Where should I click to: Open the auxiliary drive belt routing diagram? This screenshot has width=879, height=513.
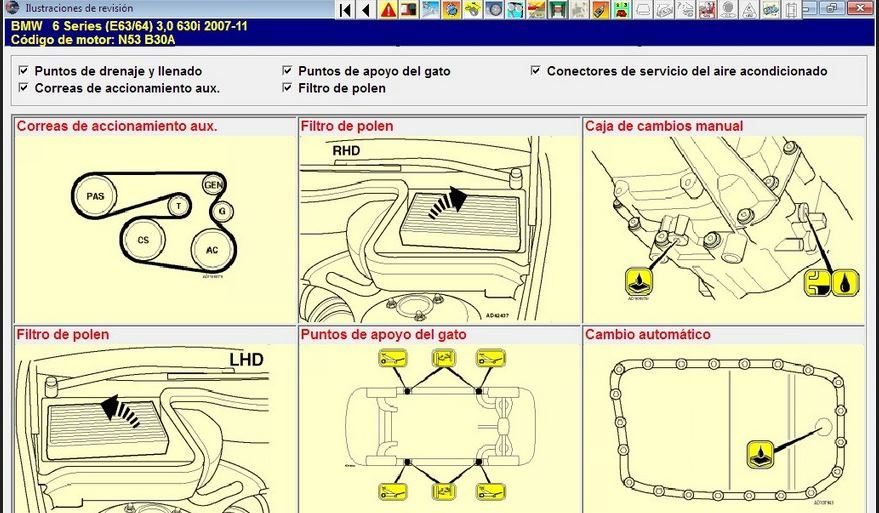pos(154,228)
